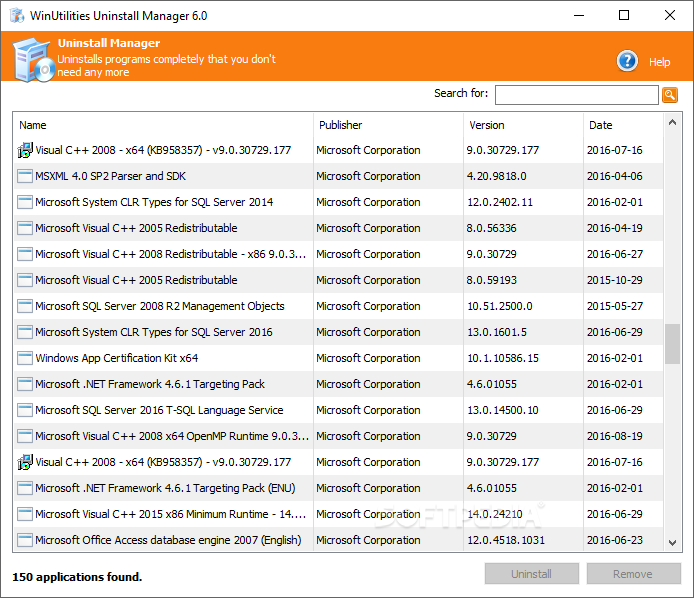The image size is (694, 598).
Task: Click WinUtilities app icon in title bar
Action: pos(17,15)
